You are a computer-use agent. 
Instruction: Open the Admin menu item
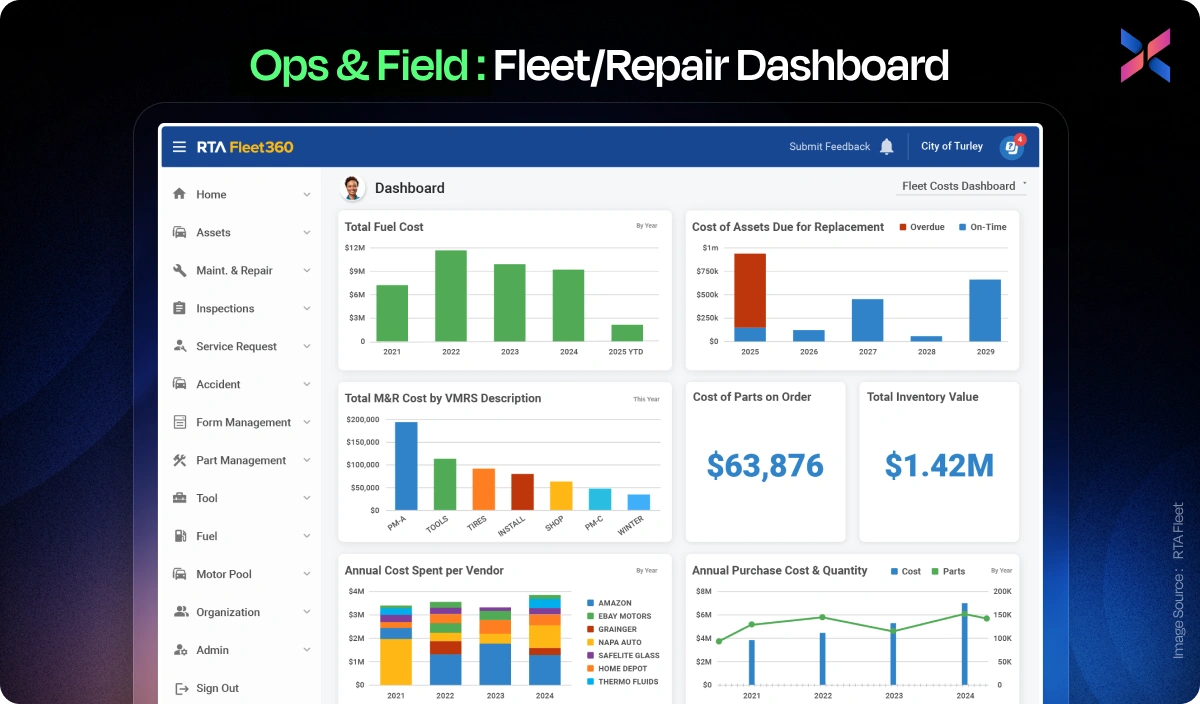(x=241, y=650)
